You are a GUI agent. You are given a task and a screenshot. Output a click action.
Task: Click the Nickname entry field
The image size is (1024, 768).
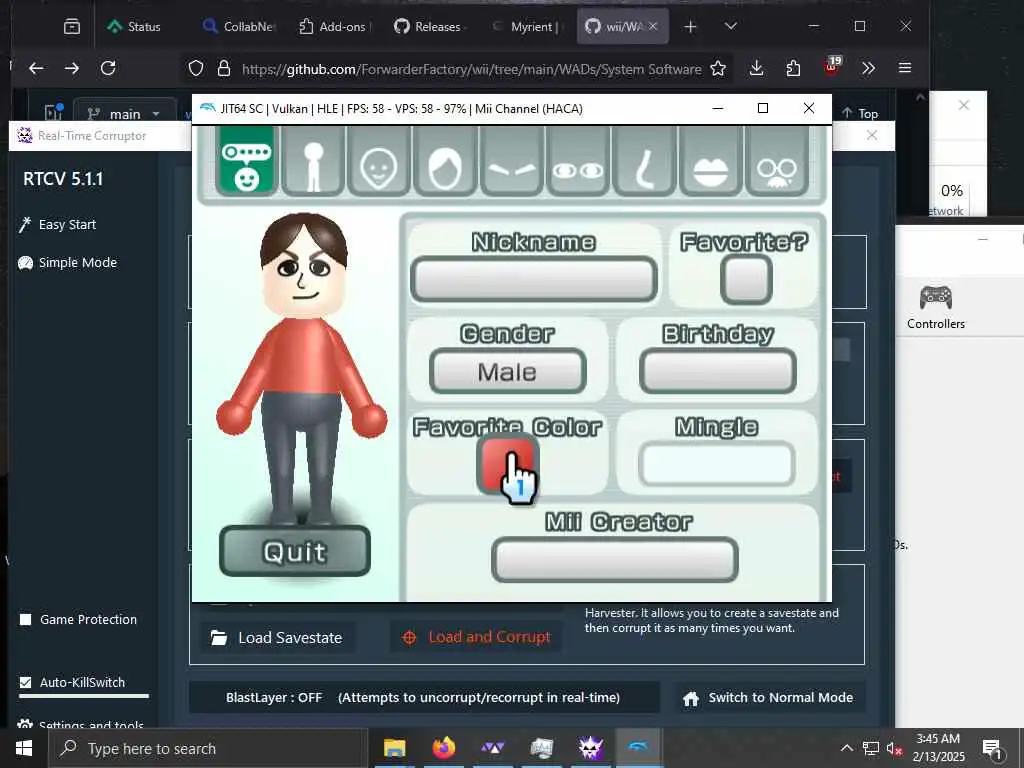coord(534,279)
